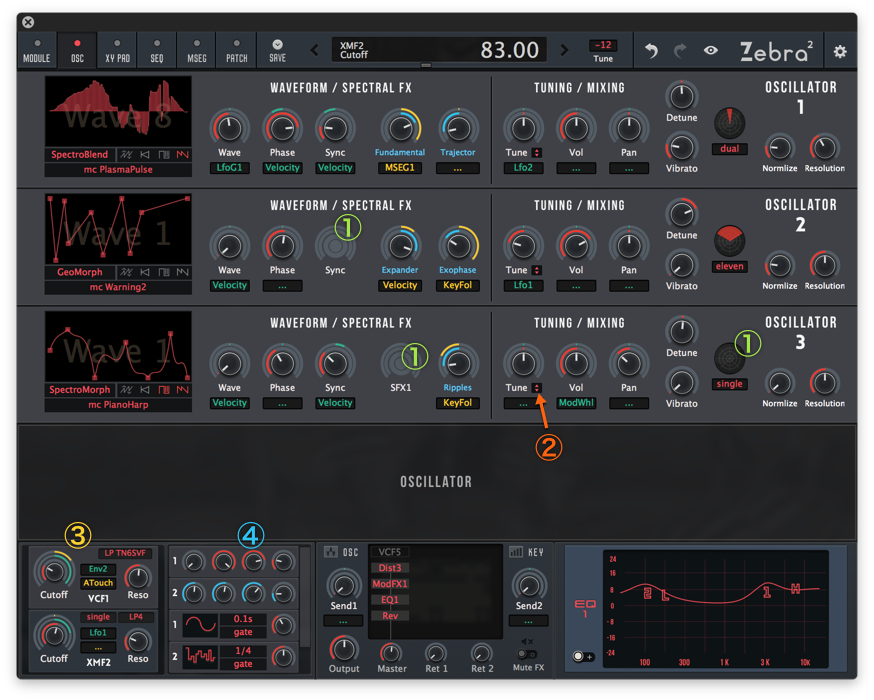Select the L low-shelf node in the EQ
Image resolution: width=874 pixels, height=700 pixels.
[665, 595]
